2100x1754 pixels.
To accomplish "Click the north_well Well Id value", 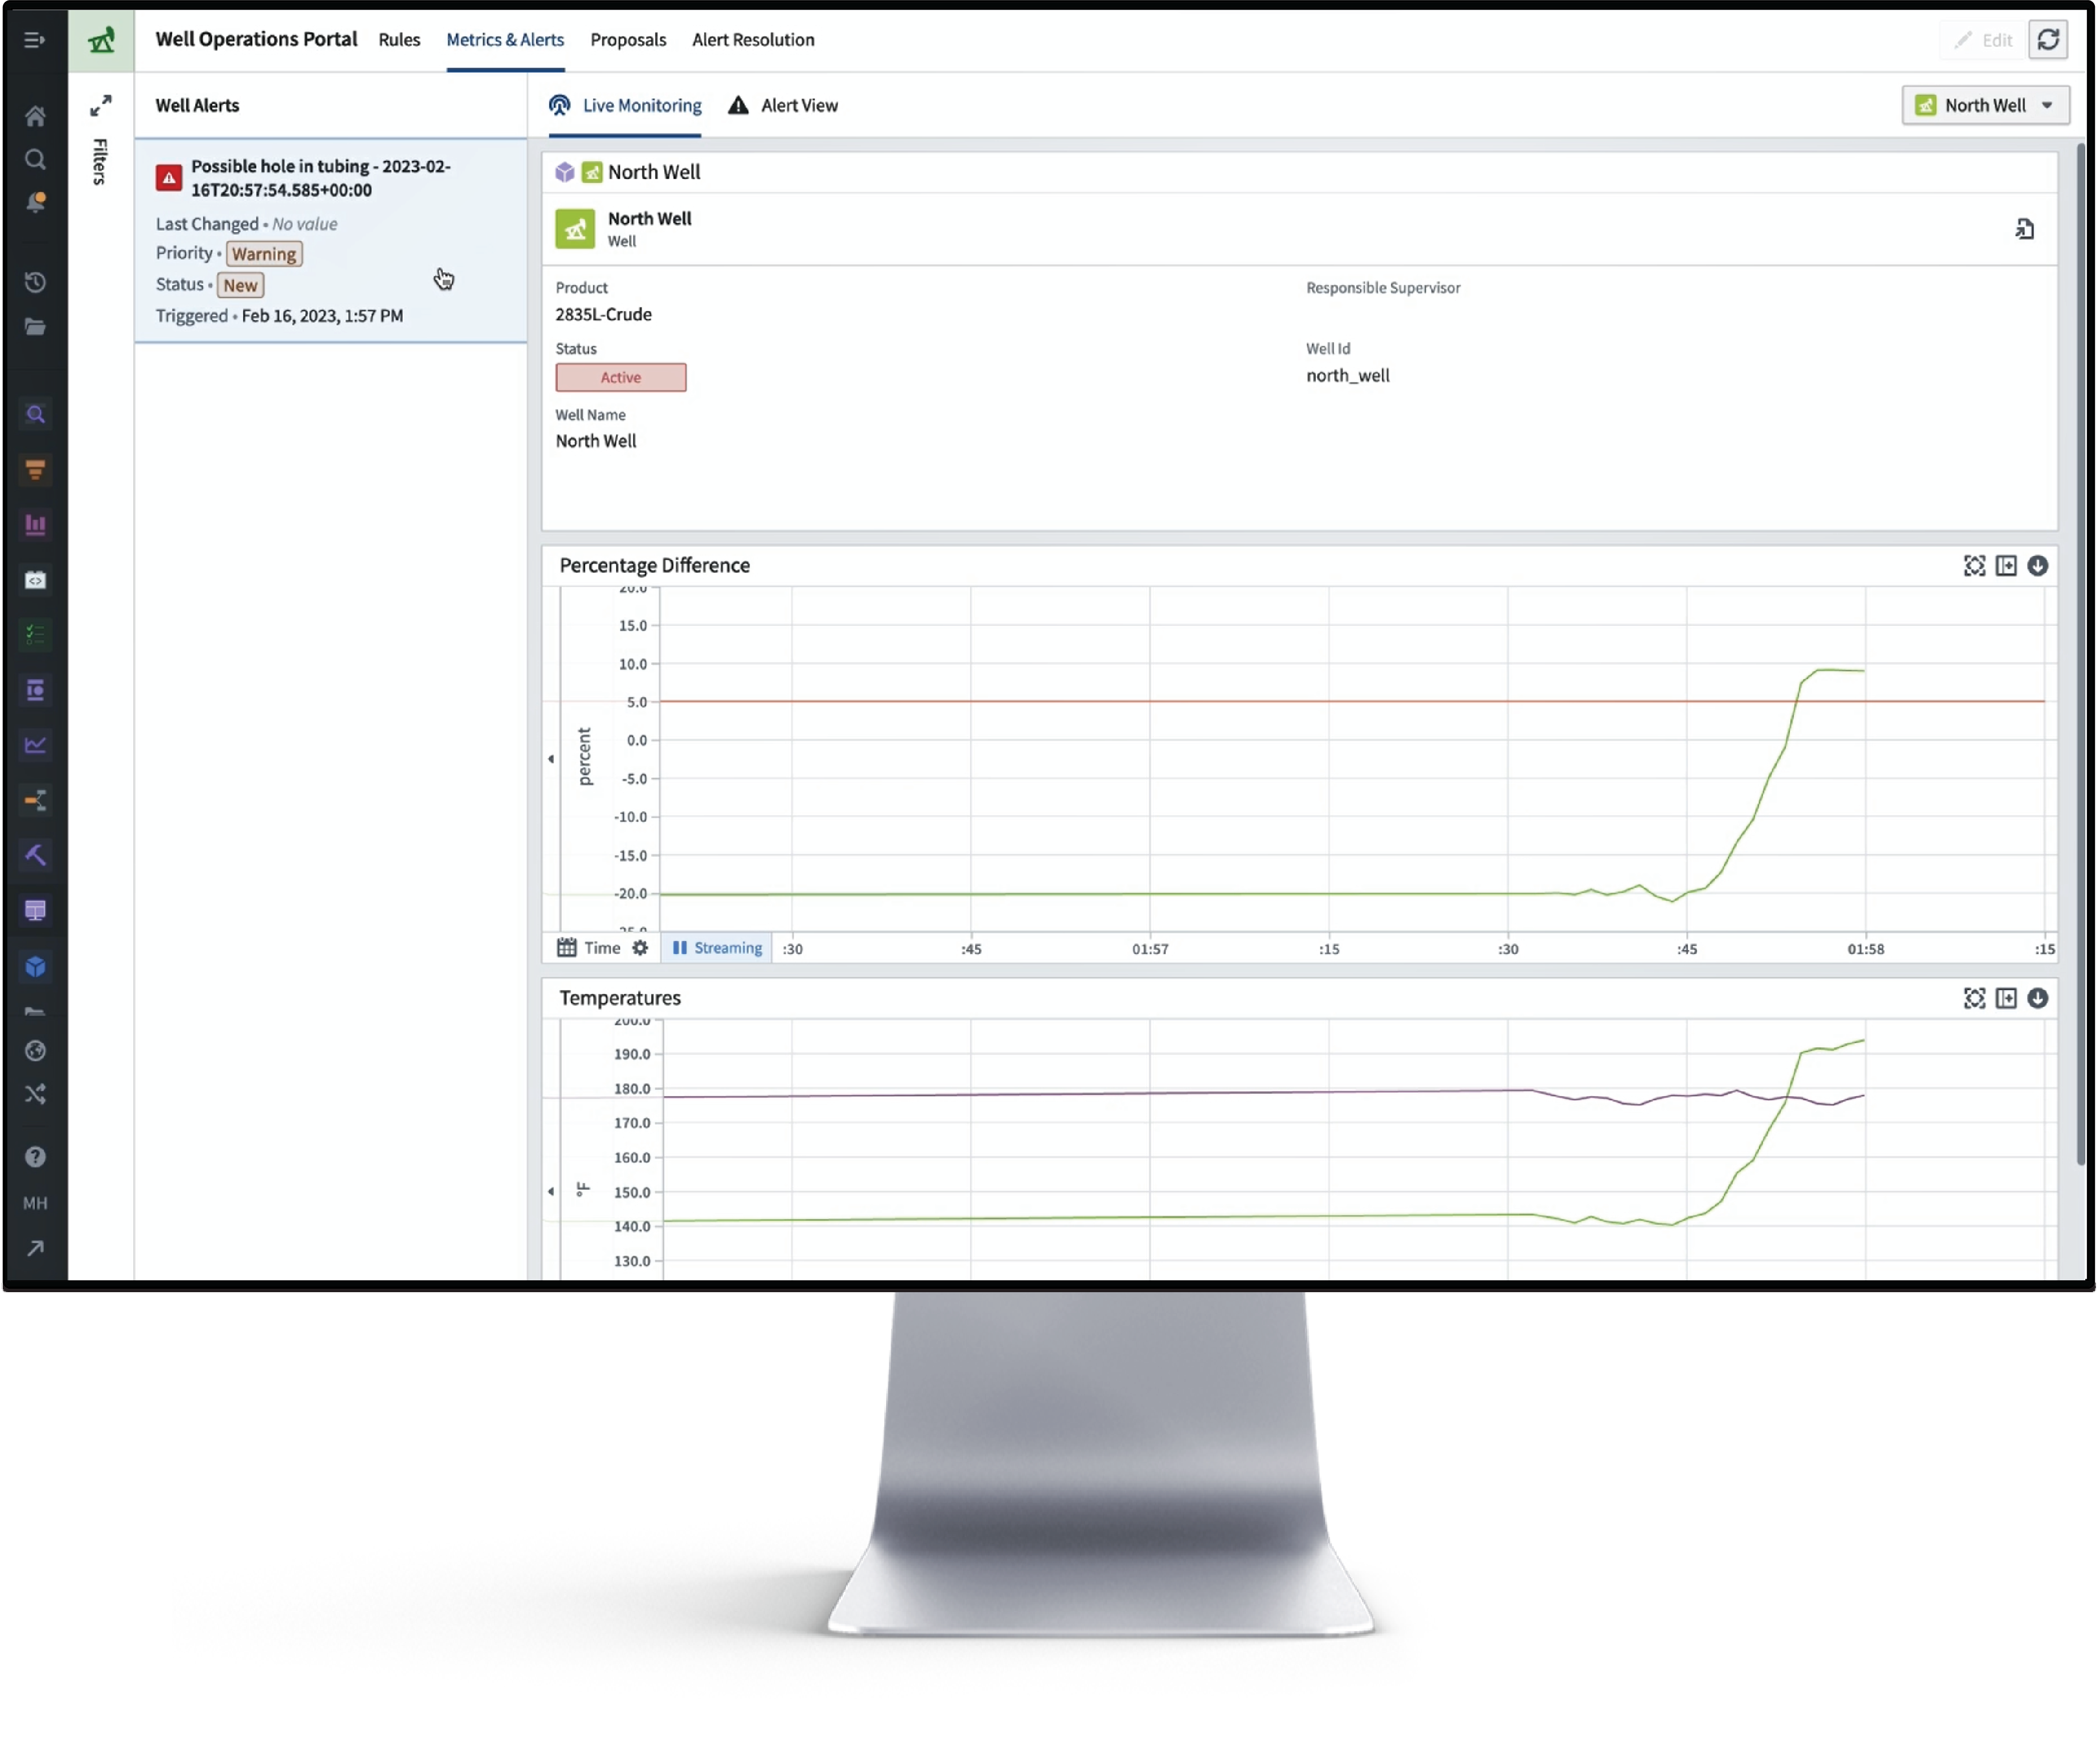I will [x=1347, y=376].
